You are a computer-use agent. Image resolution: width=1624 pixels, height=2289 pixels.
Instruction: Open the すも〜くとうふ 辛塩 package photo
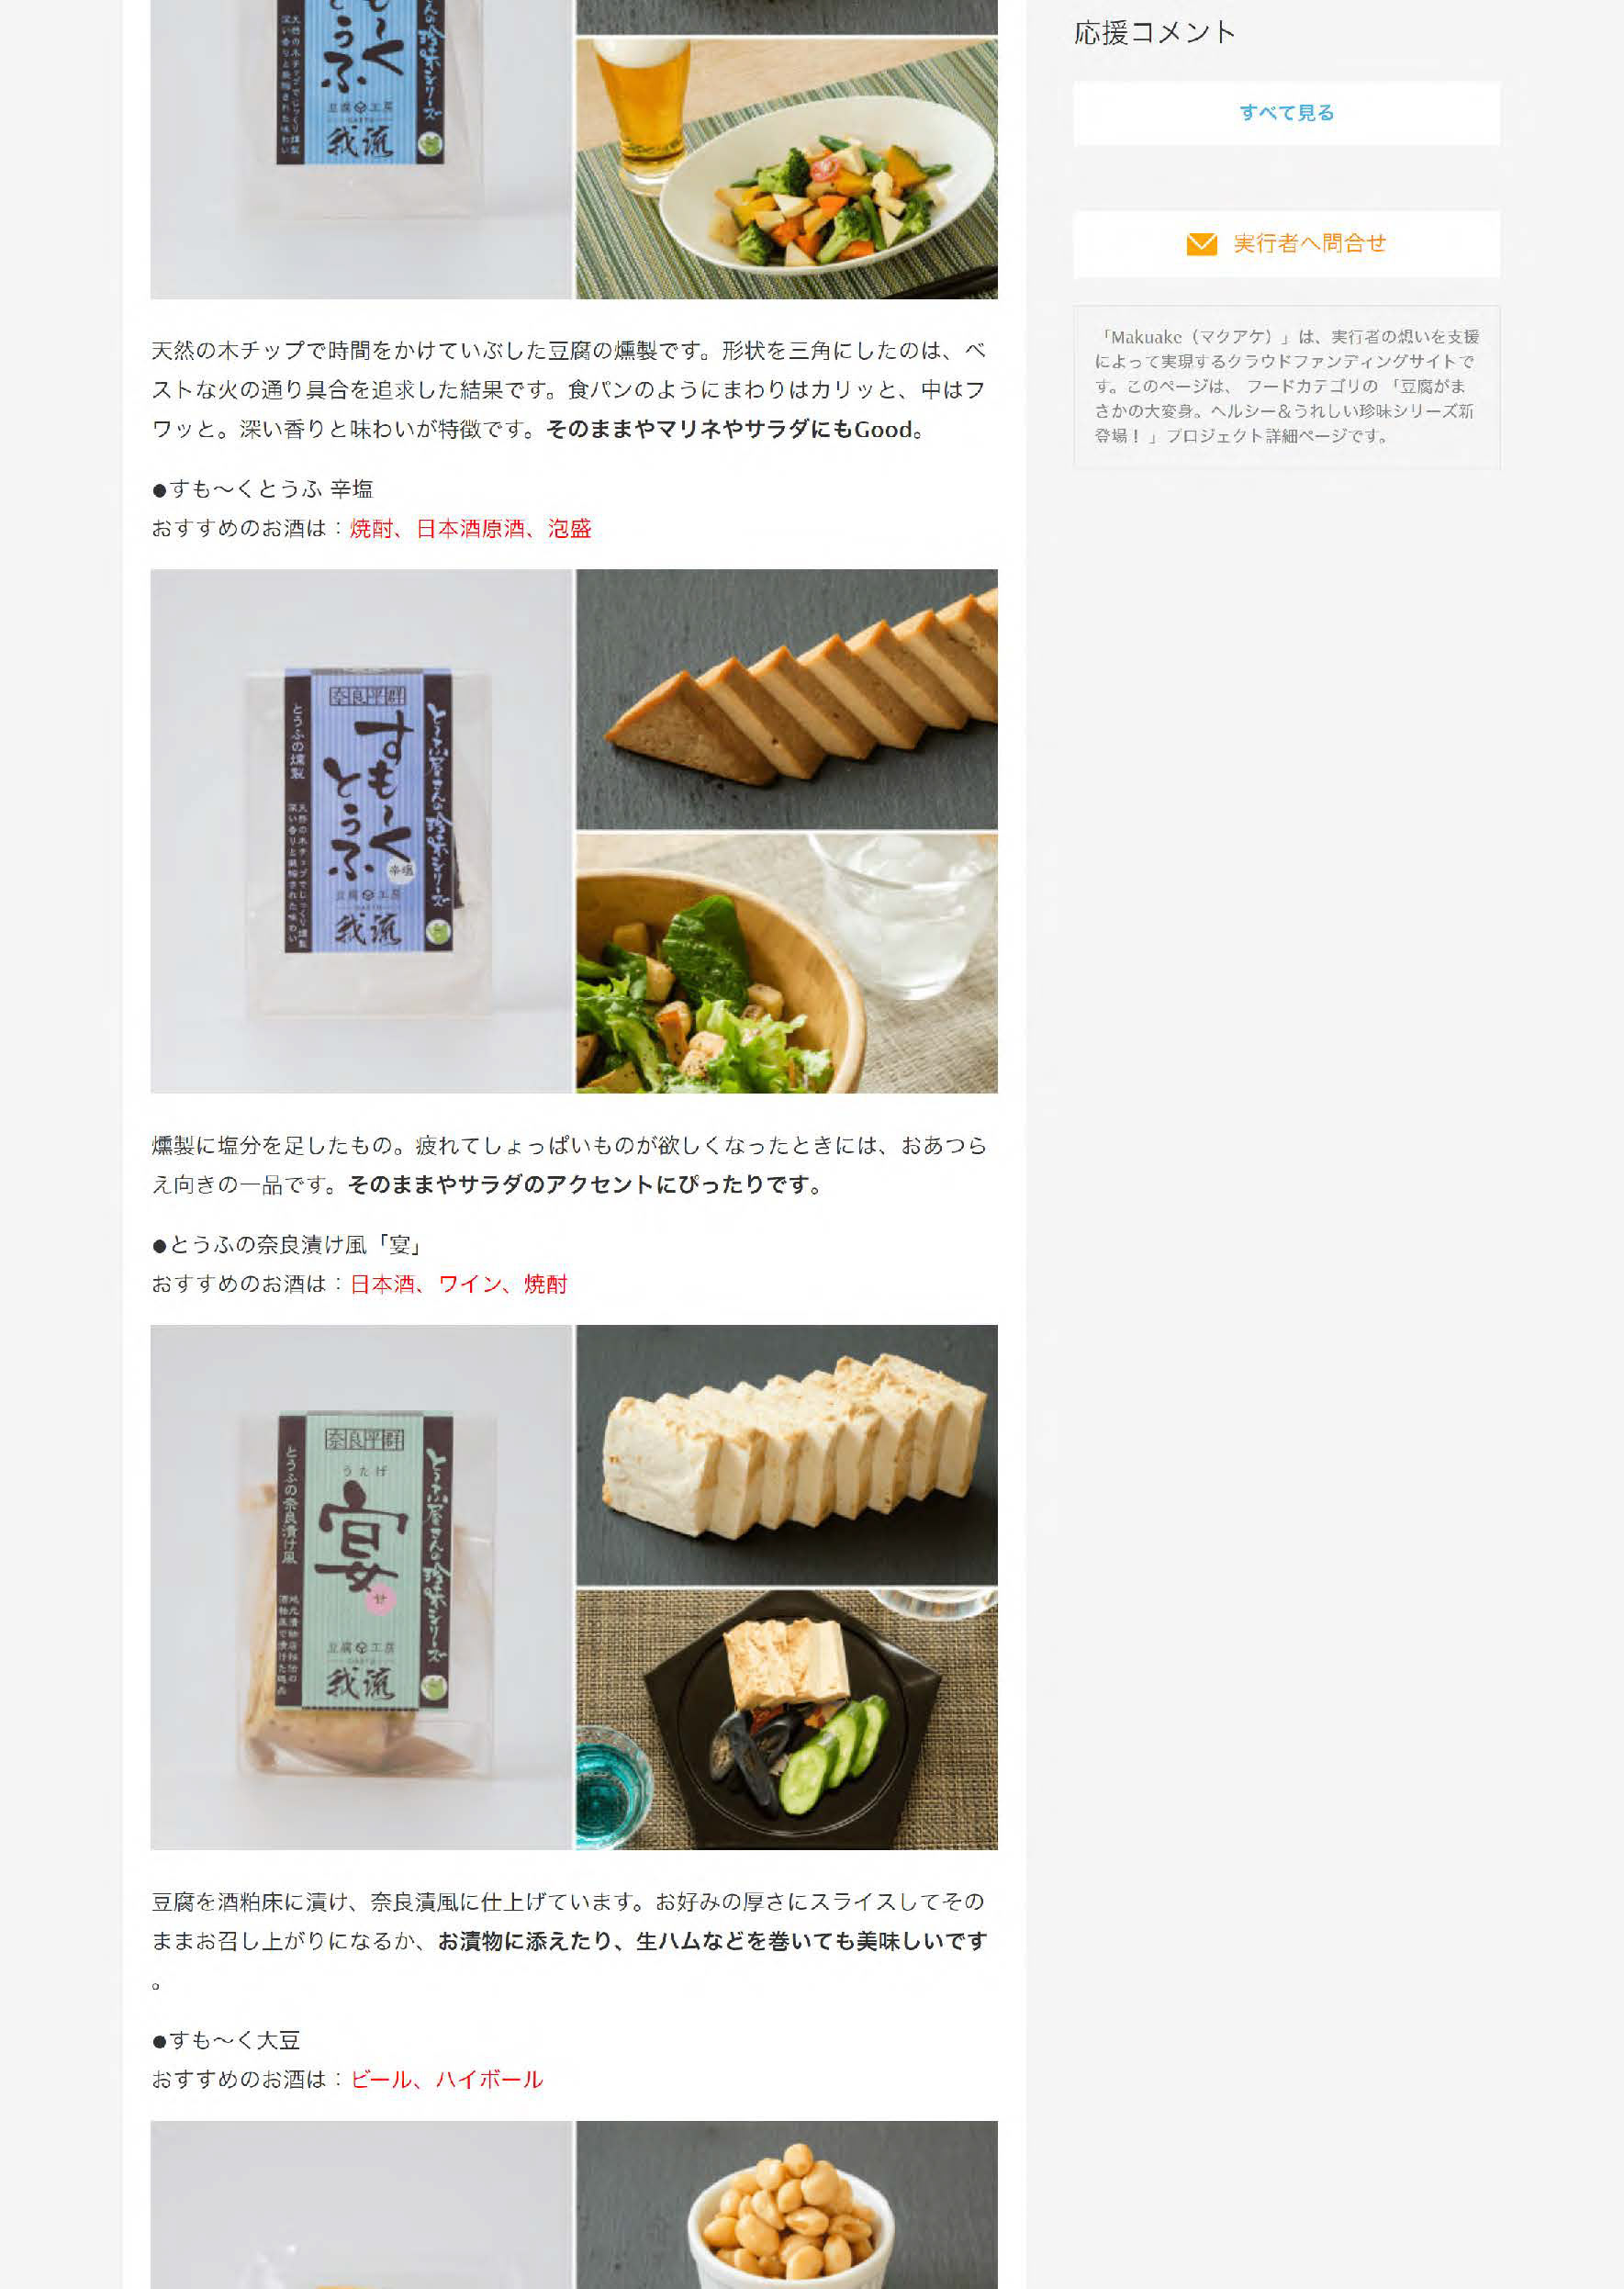361,830
